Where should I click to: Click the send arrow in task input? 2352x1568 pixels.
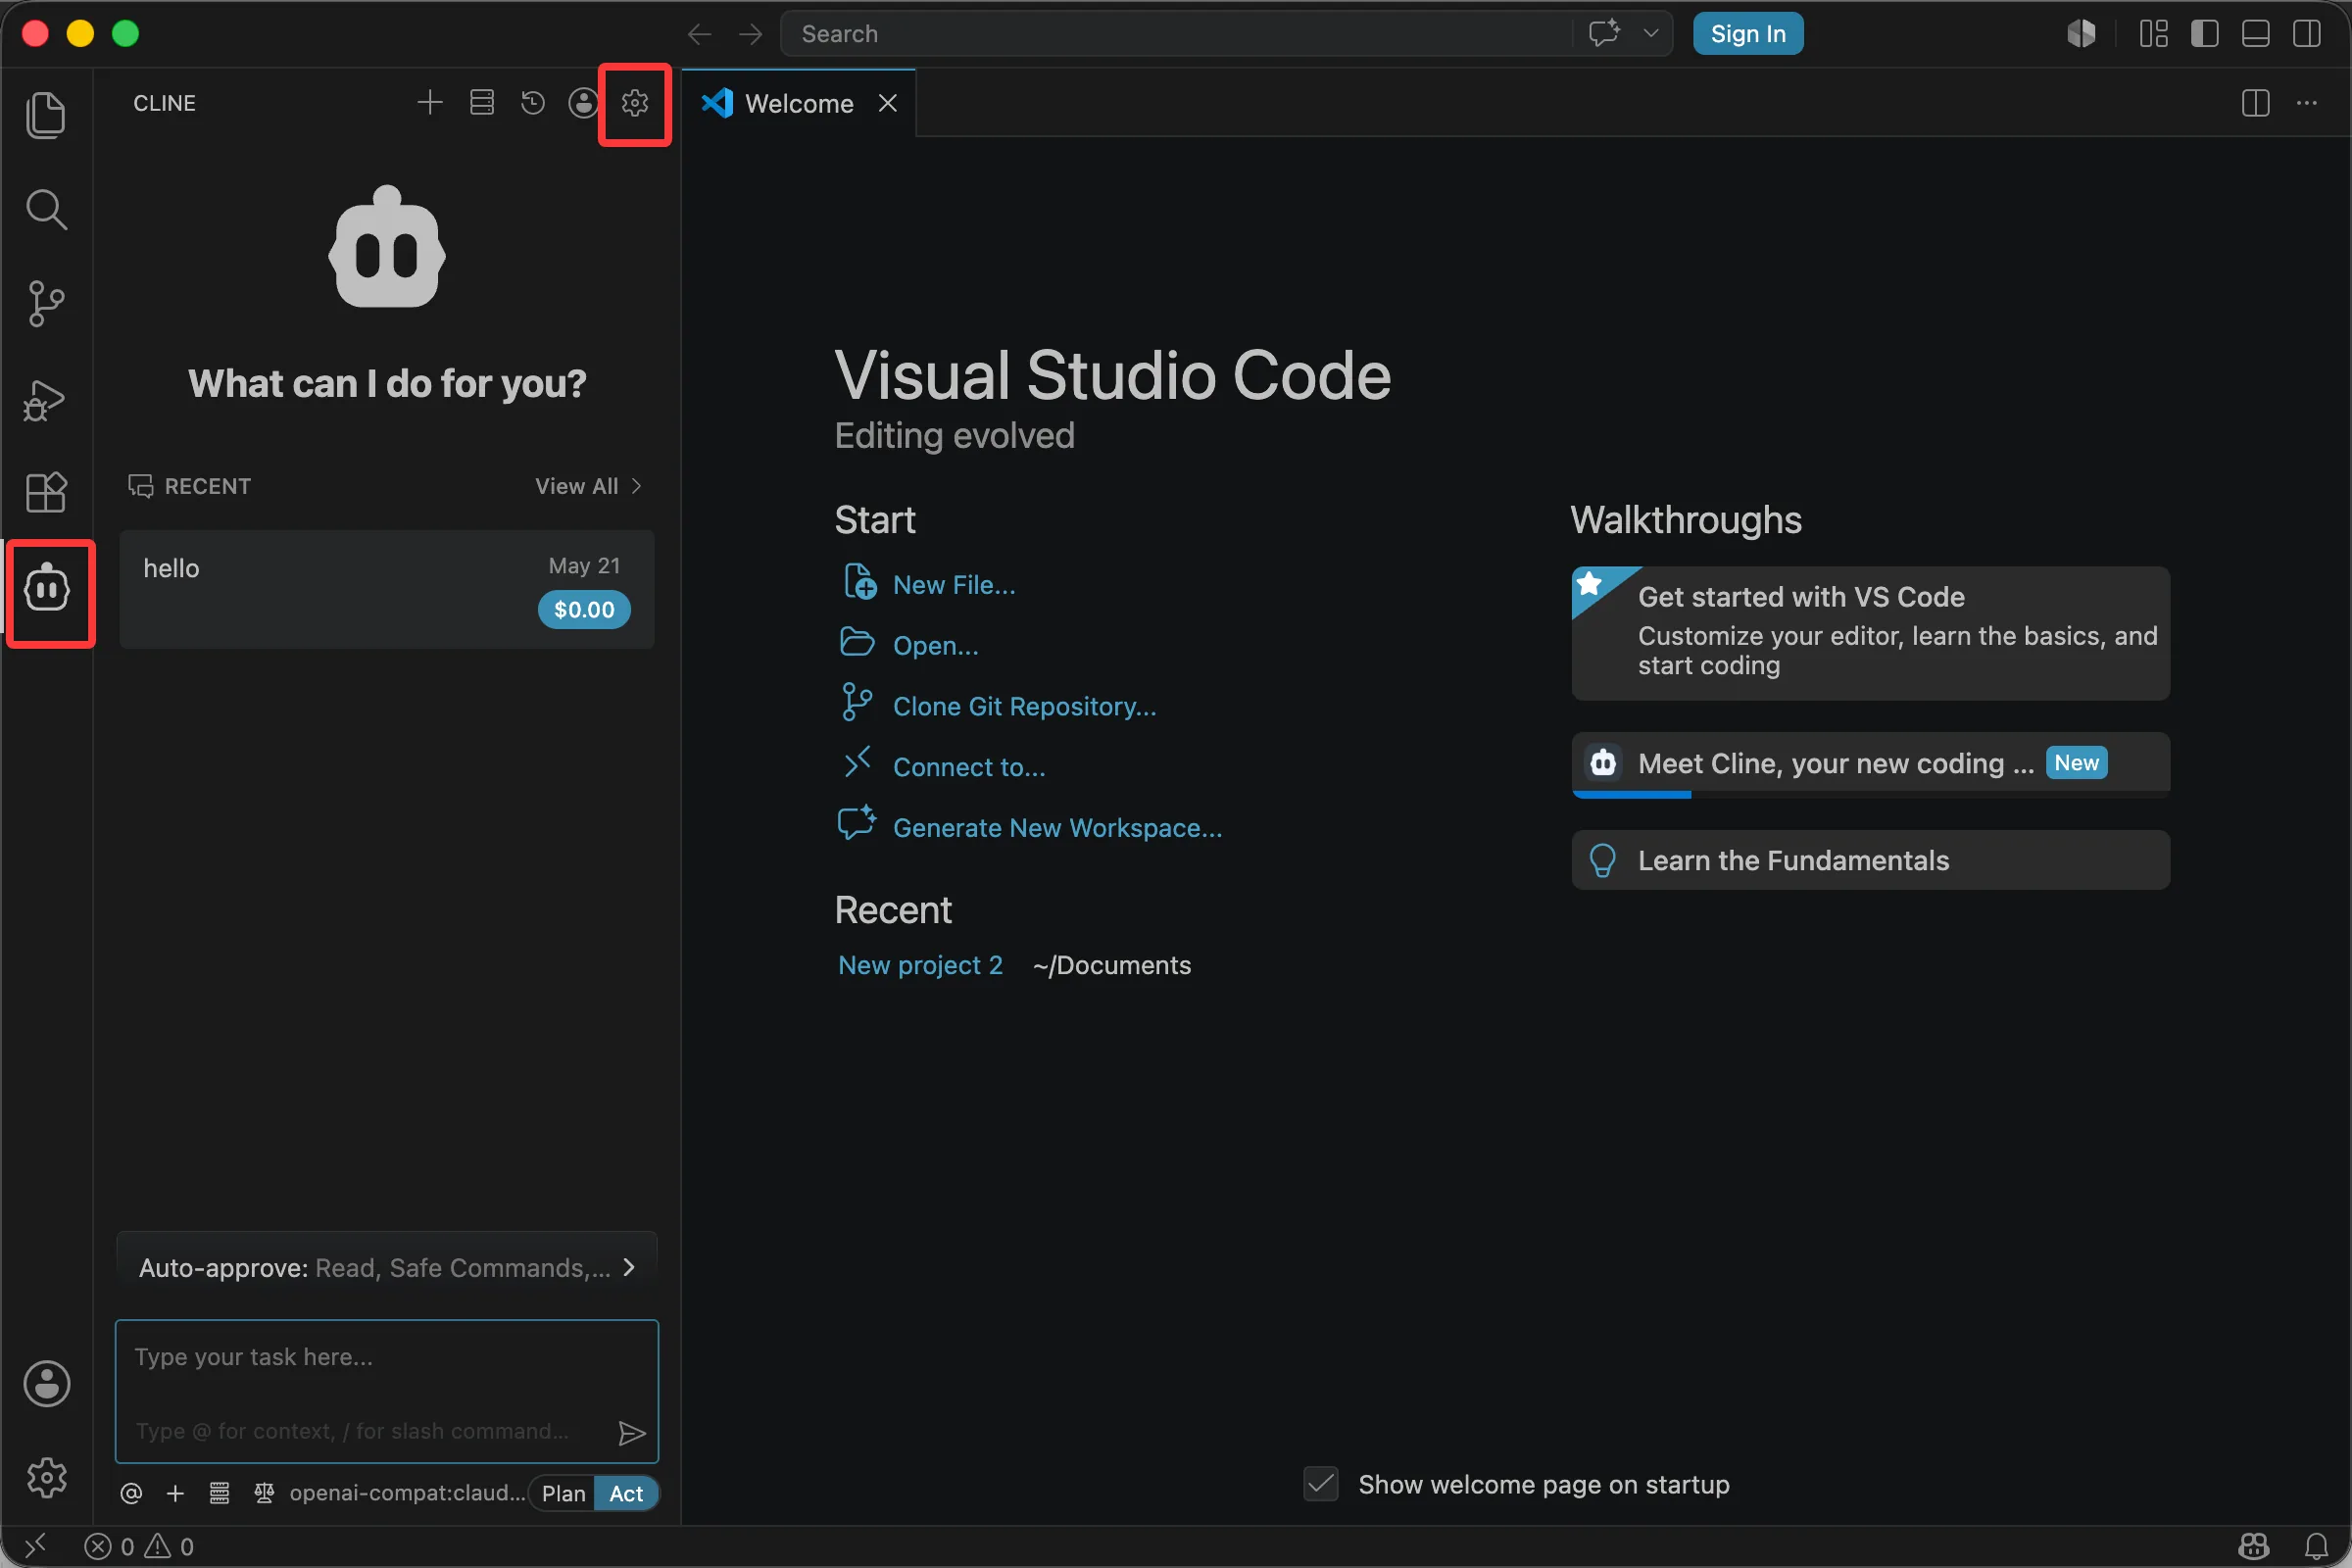(632, 1433)
